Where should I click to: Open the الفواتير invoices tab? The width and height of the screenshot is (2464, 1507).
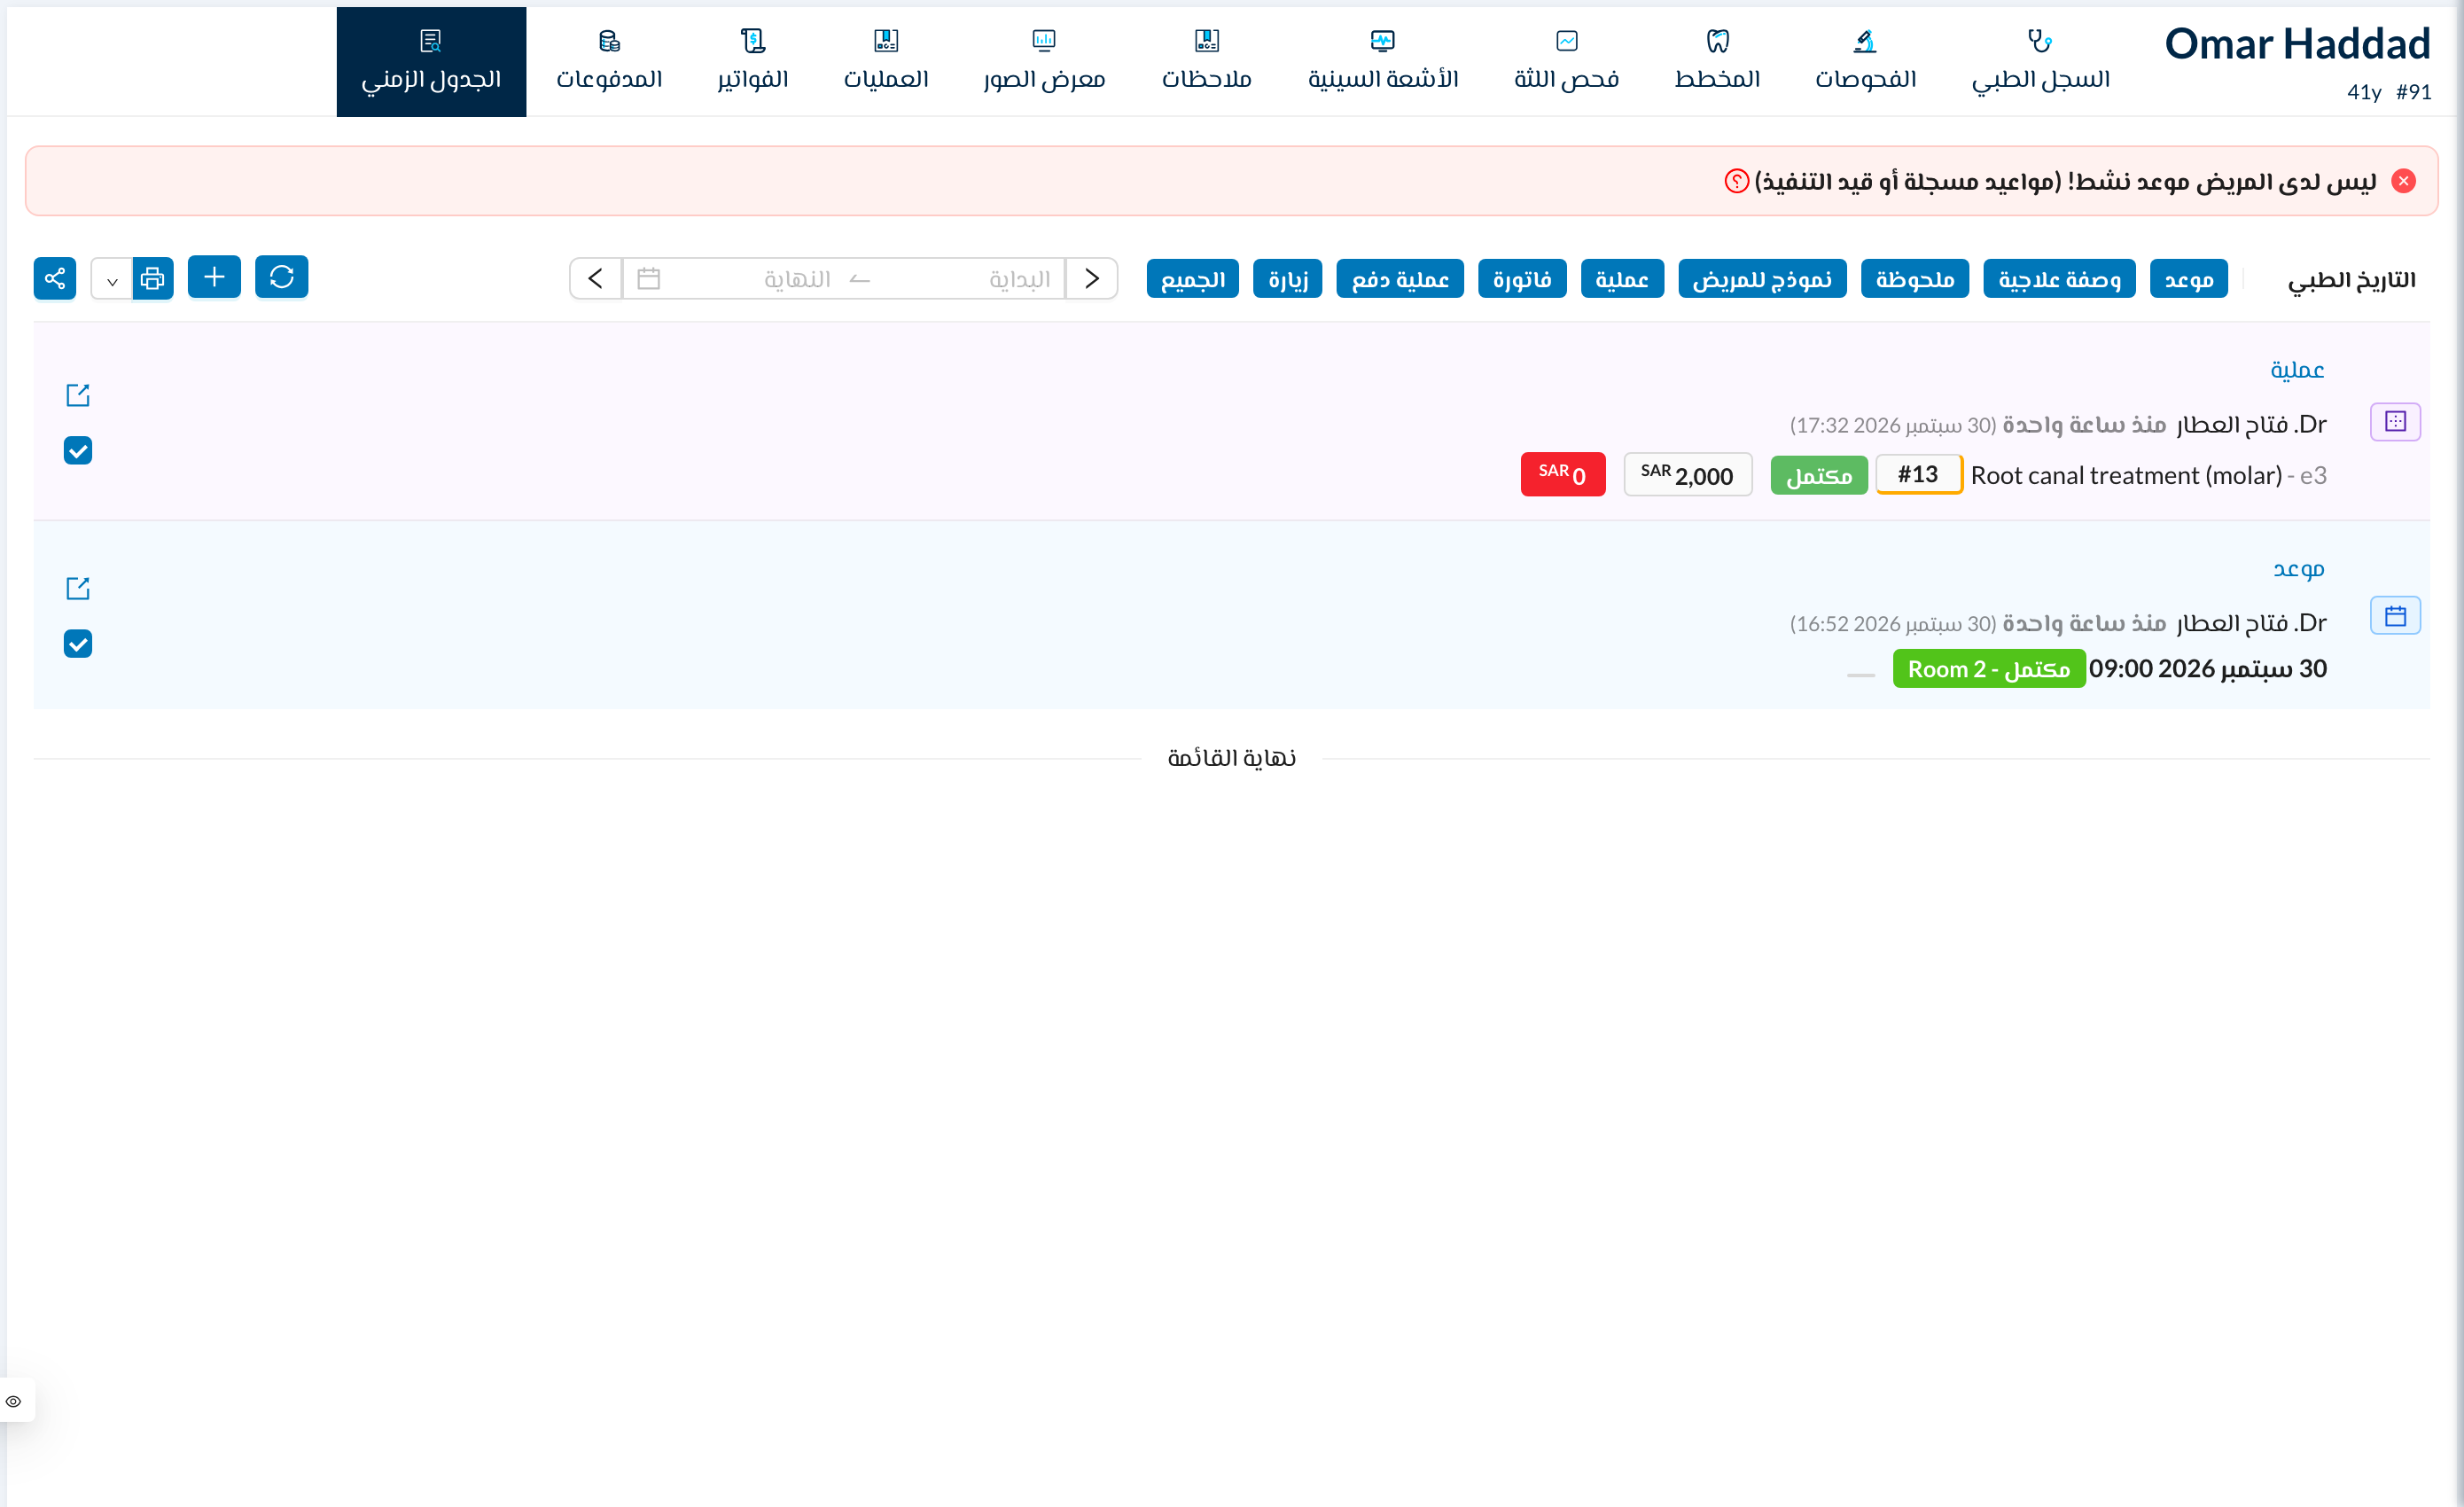click(x=752, y=61)
